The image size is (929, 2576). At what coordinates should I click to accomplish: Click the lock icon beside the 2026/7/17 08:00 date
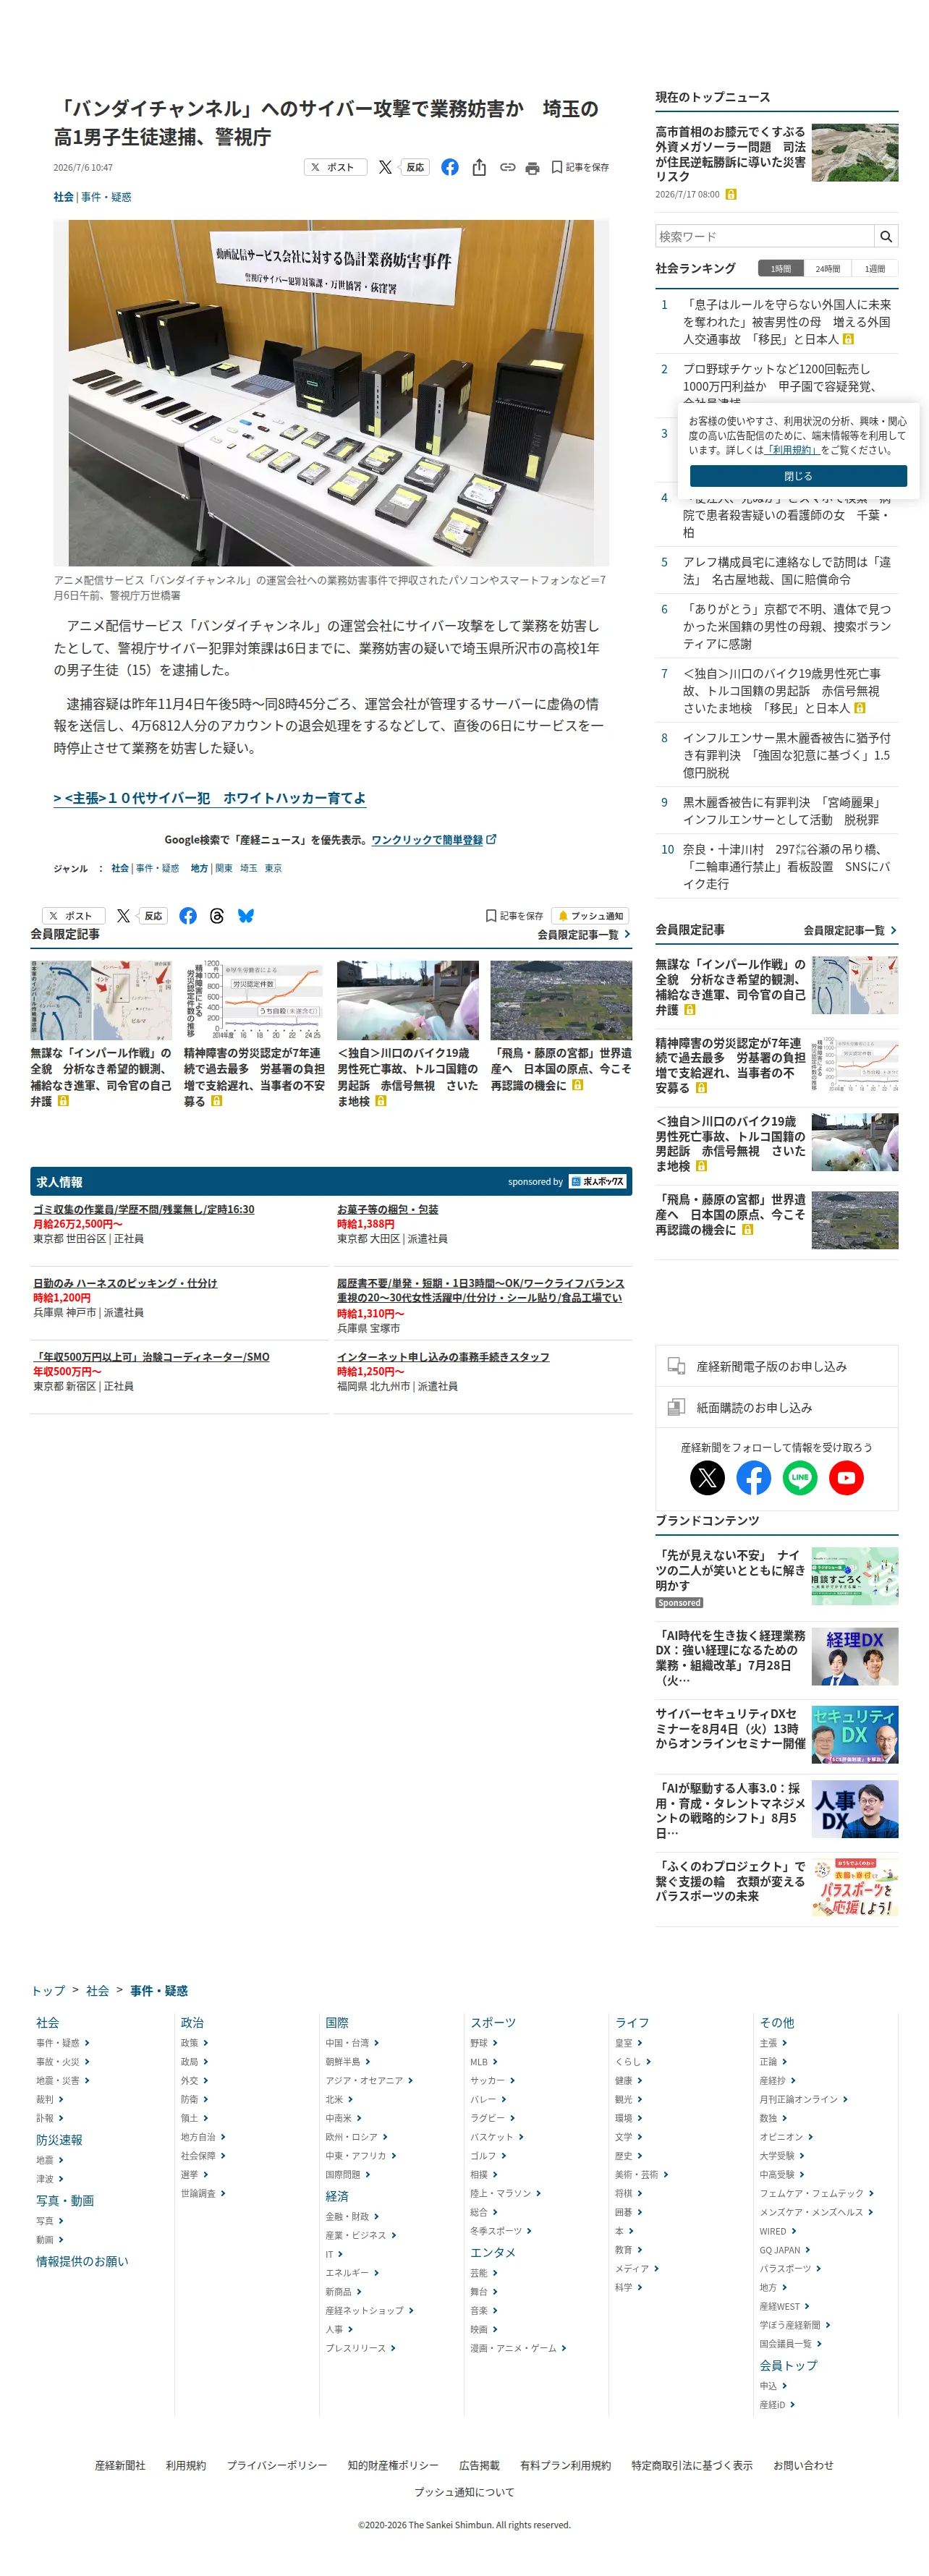(730, 194)
